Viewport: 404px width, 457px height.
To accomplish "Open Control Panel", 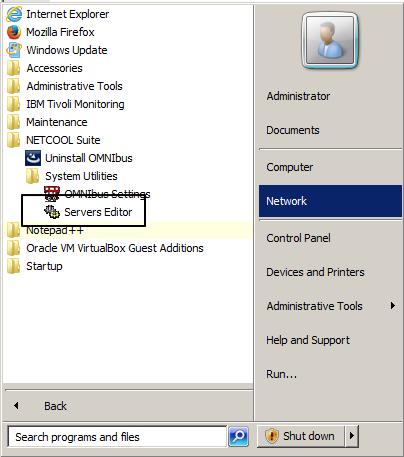I will point(298,238).
